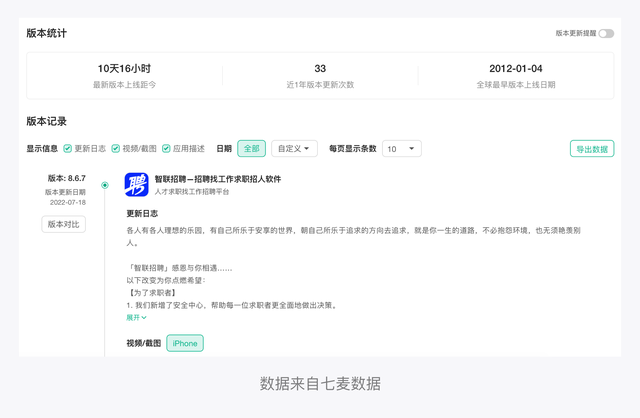Click the 版本统计 heading
The image size is (640, 418).
click(x=47, y=33)
